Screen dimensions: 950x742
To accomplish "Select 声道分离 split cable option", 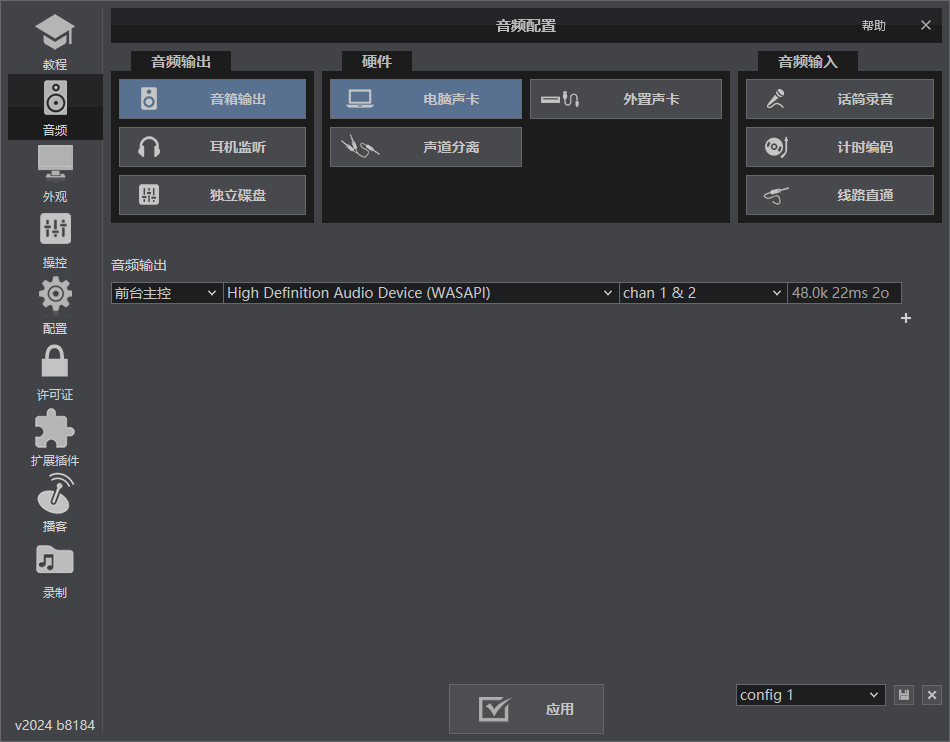I will [425, 147].
